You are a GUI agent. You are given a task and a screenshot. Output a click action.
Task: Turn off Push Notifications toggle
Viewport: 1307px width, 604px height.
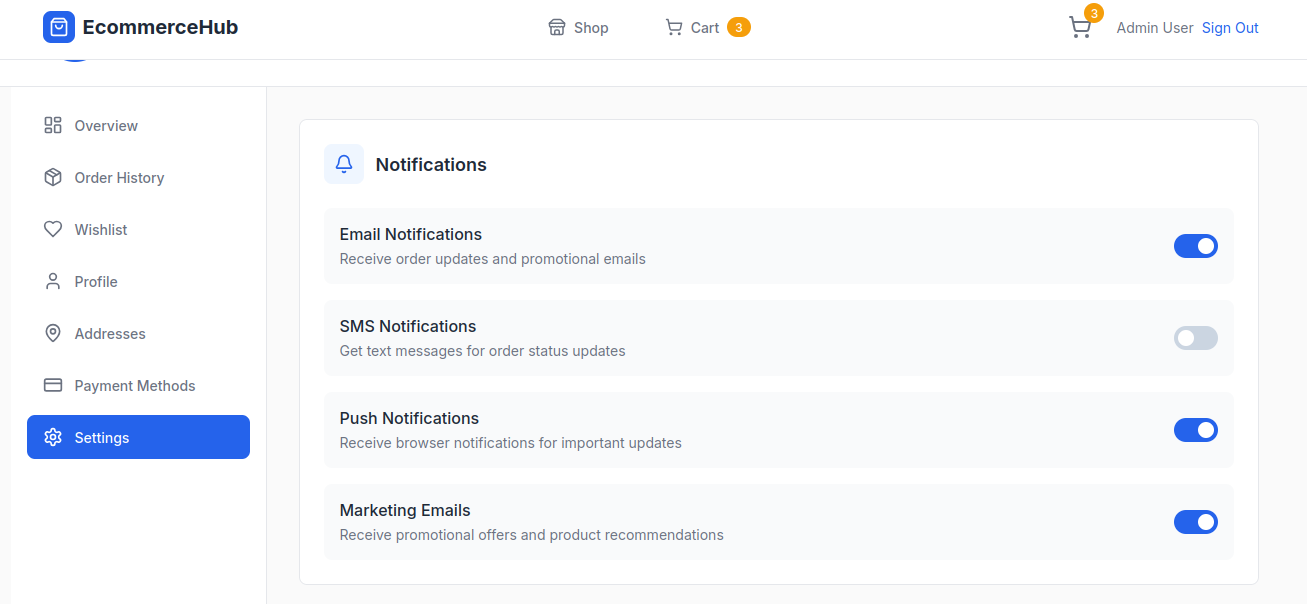point(1195,430)
